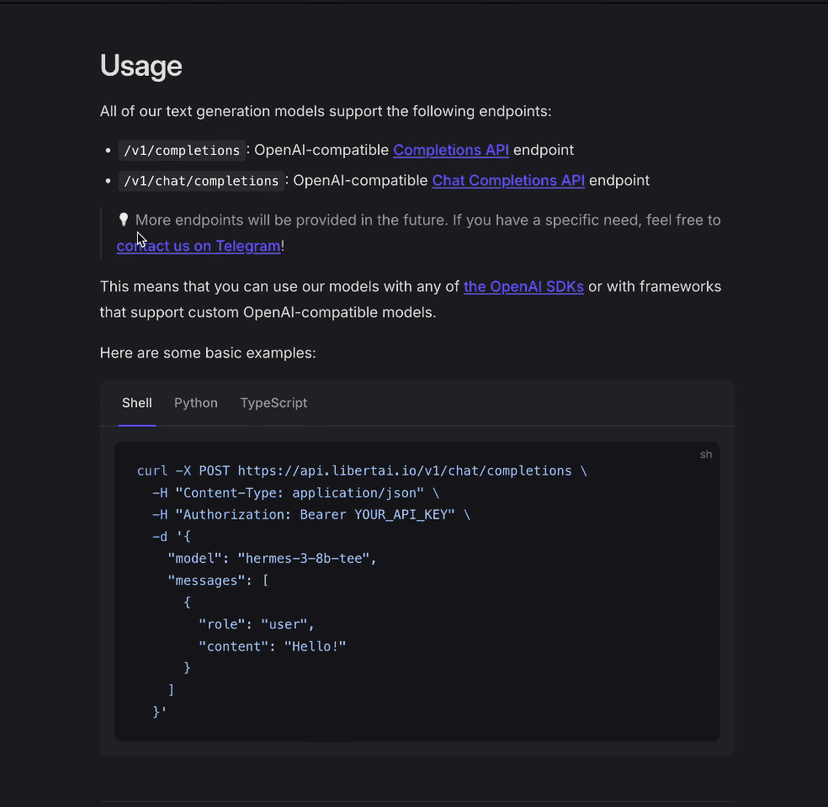Follow the contact us on Telegram link
This screenshot has width=828, height=807.
click(198, 246)
